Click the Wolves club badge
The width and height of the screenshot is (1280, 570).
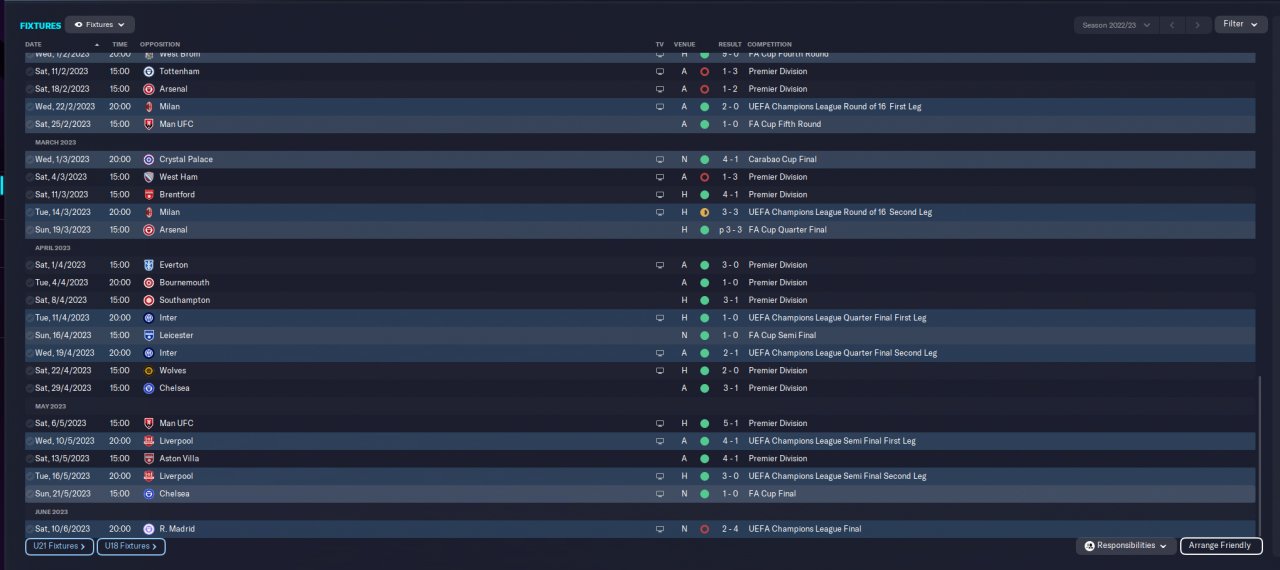click(x=149, y=371)
